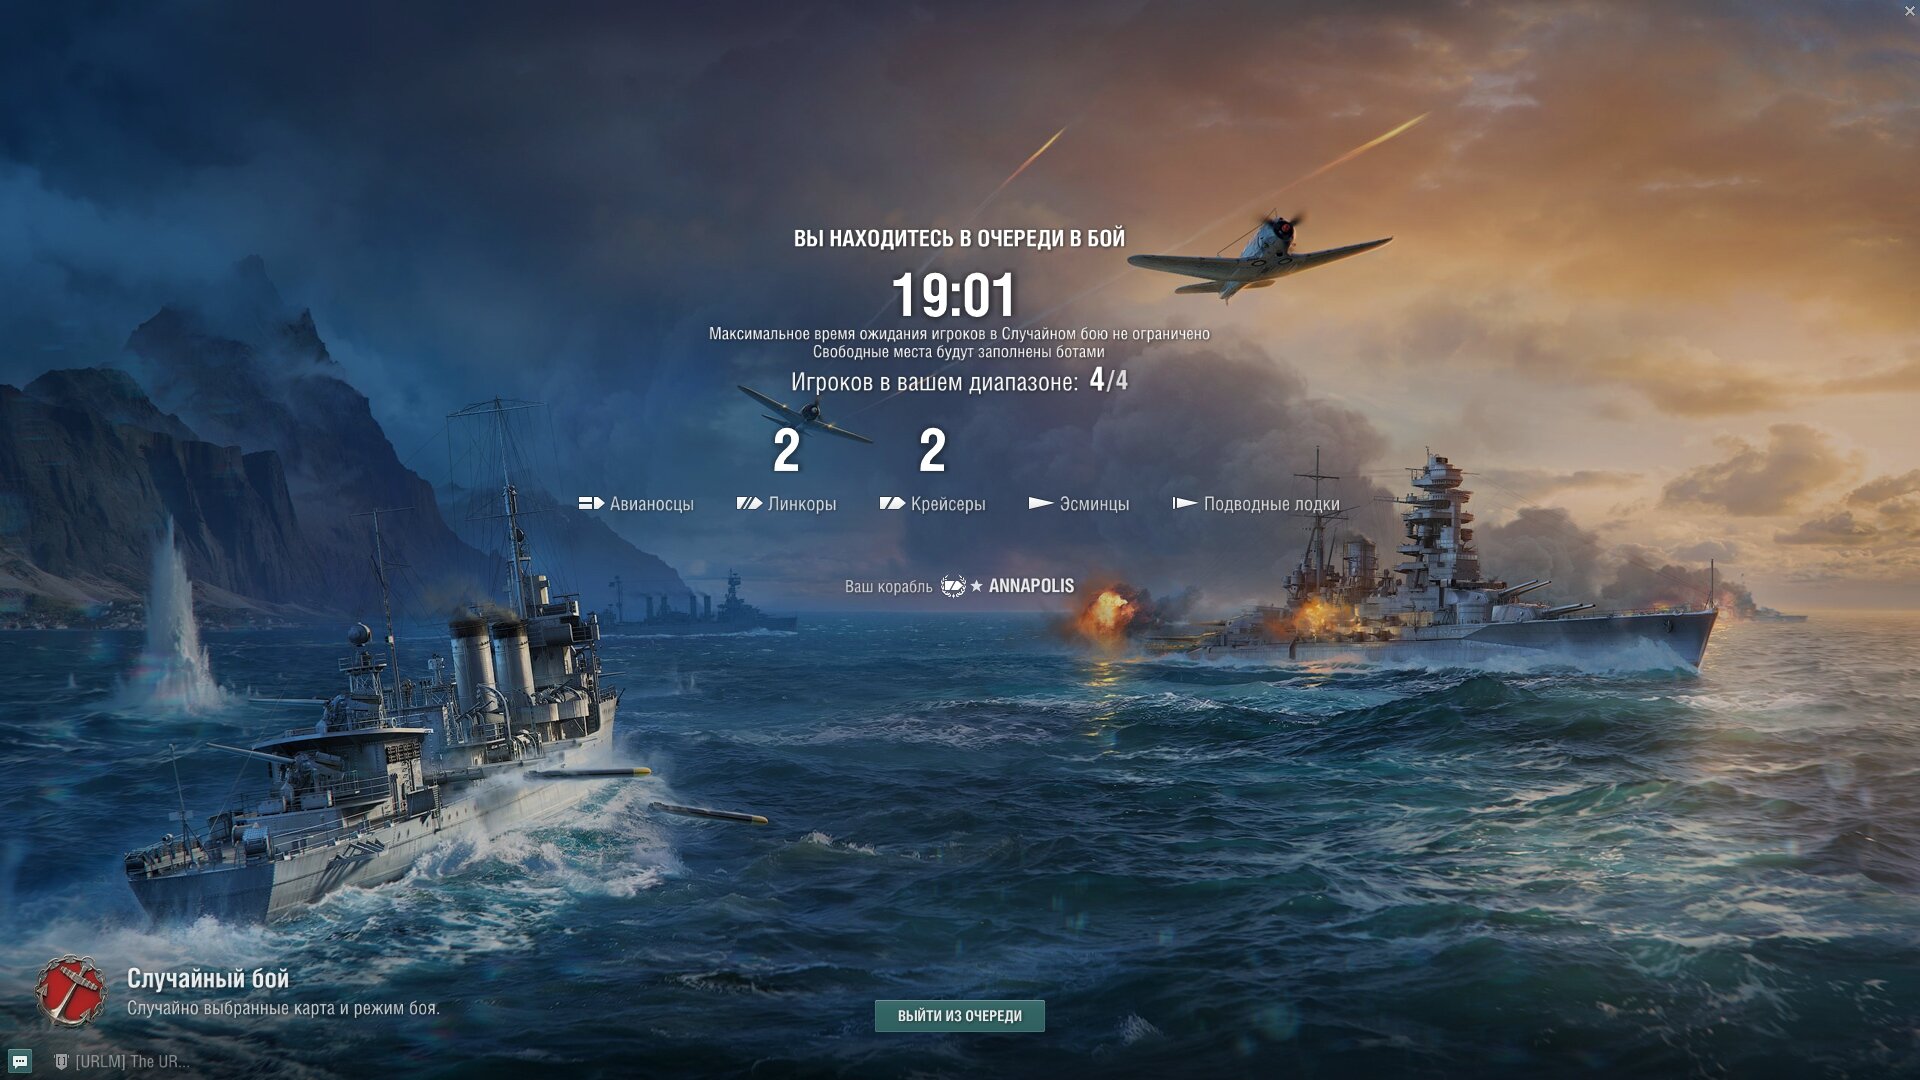Image resolution: width=1920 pixels, height=1080 pixels.
Task: Click the destroyer class icon (Эсминцы)
Action: click(x=1041, y=503)
